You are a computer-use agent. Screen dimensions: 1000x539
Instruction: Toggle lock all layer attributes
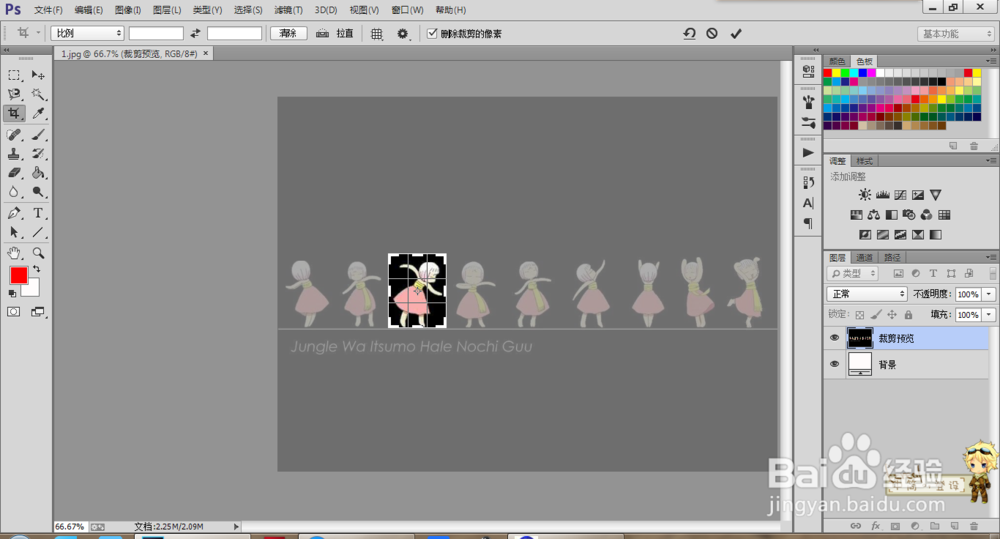click(x=908, y=314)
